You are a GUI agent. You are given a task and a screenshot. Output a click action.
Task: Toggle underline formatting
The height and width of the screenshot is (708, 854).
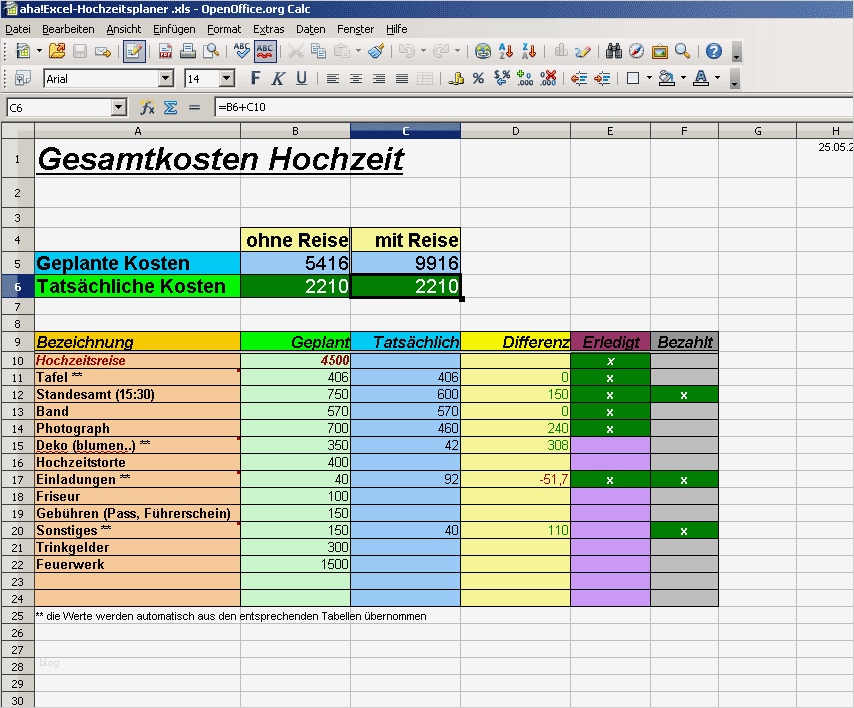point(301,77)
